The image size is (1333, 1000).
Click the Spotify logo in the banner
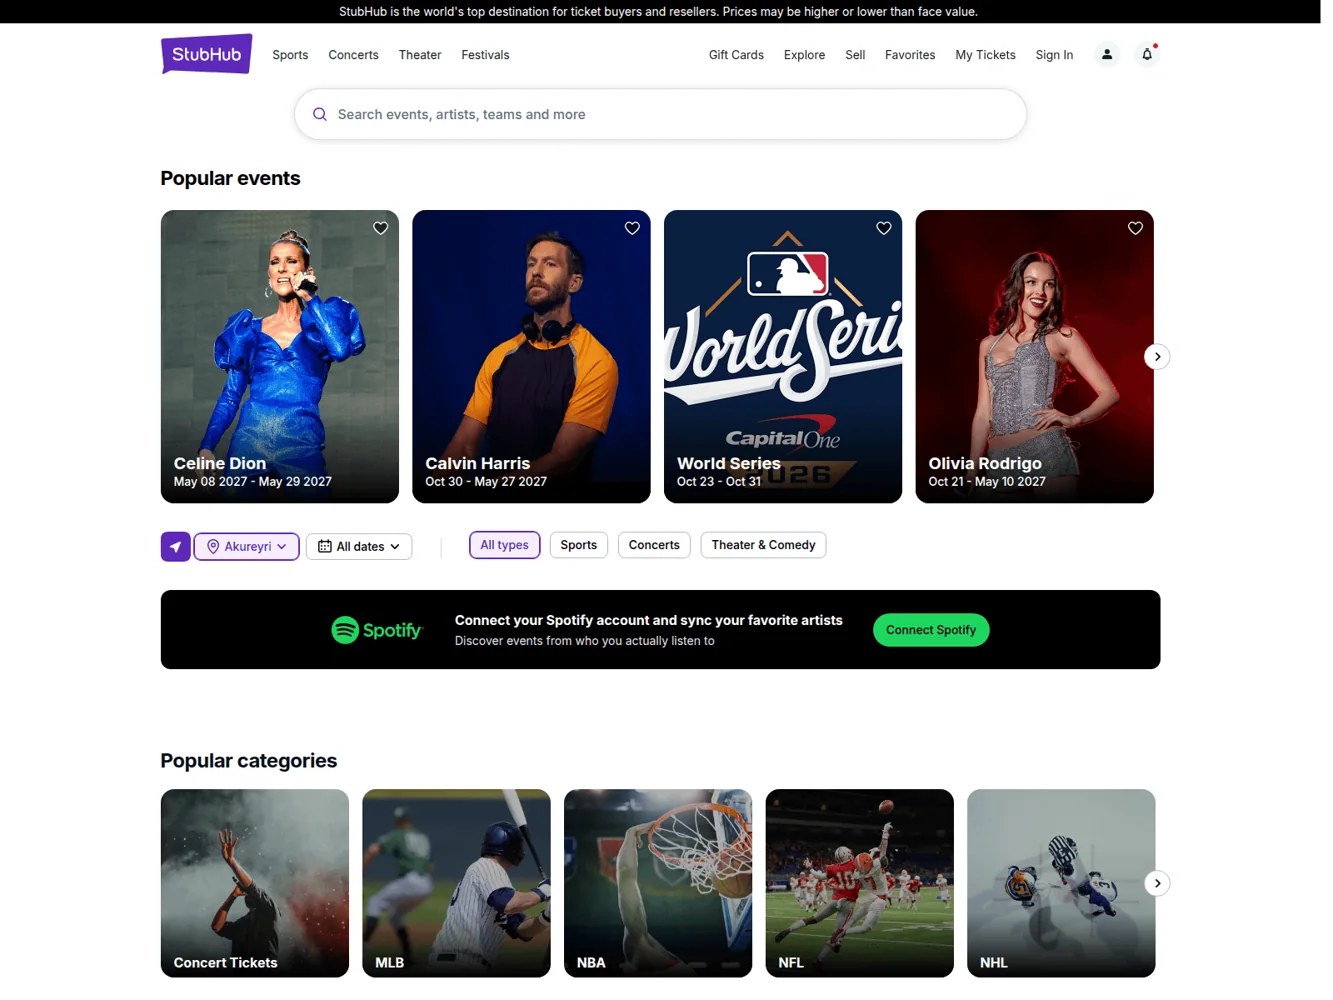pyautogui.click(x=377, y=630)
